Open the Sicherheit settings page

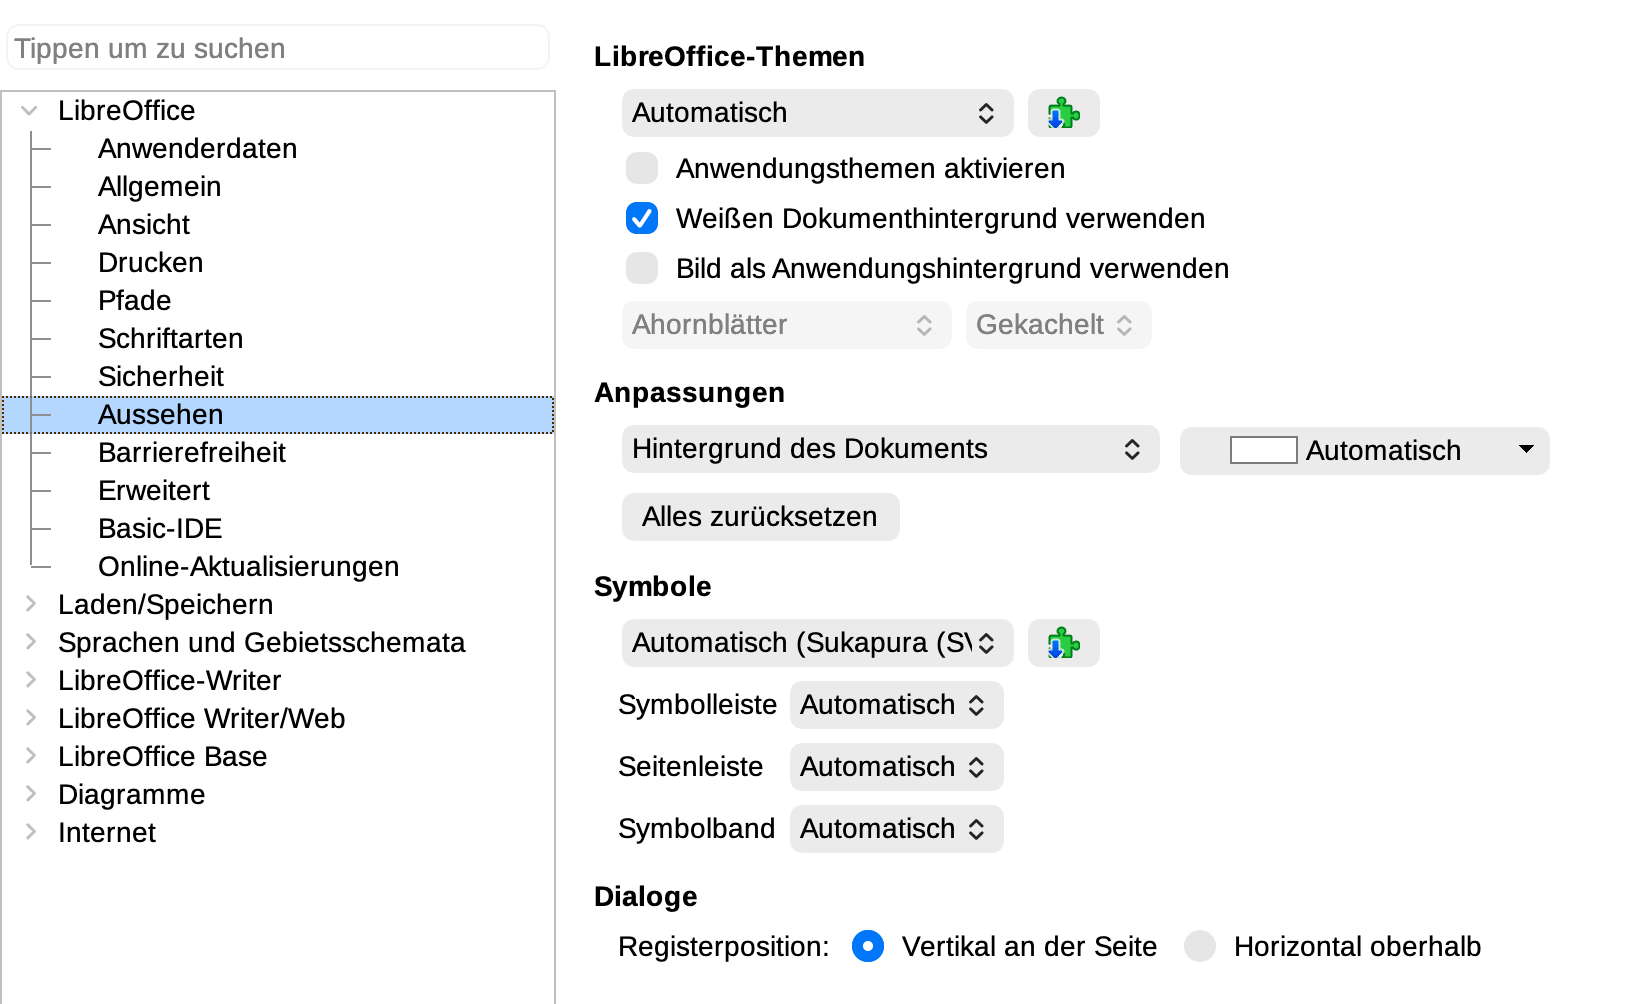click(x=160, y=376)
